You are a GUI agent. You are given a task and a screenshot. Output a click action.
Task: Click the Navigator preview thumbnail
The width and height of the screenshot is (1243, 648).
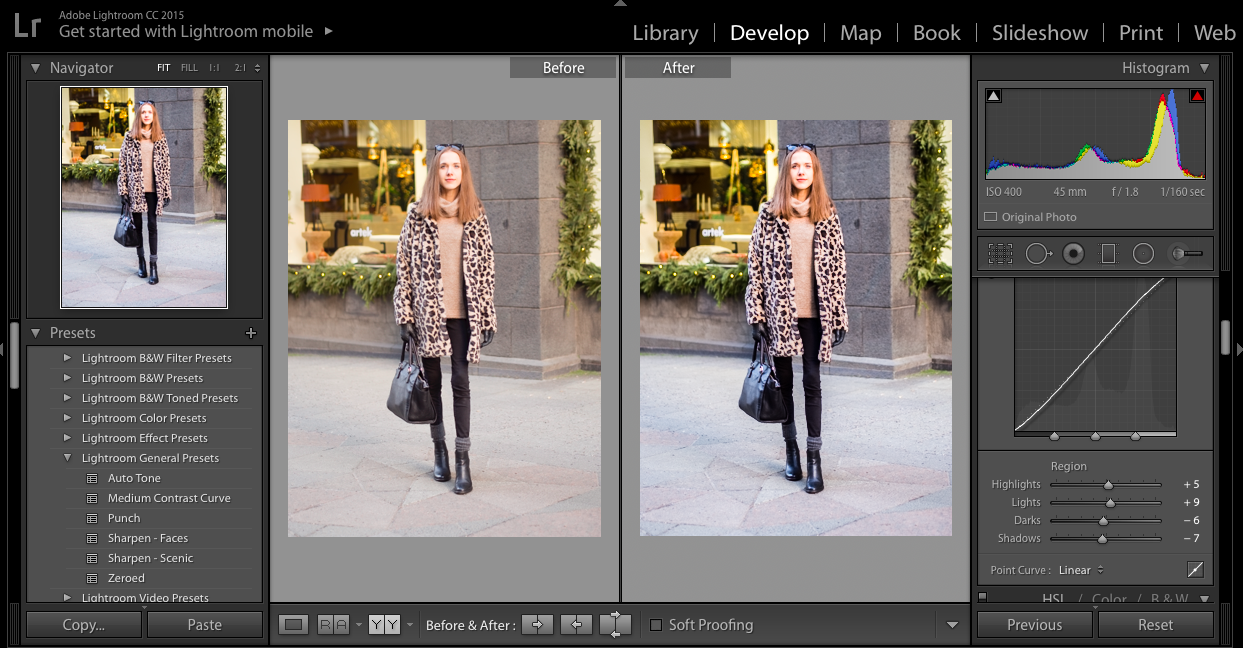(x=144, y=197)
